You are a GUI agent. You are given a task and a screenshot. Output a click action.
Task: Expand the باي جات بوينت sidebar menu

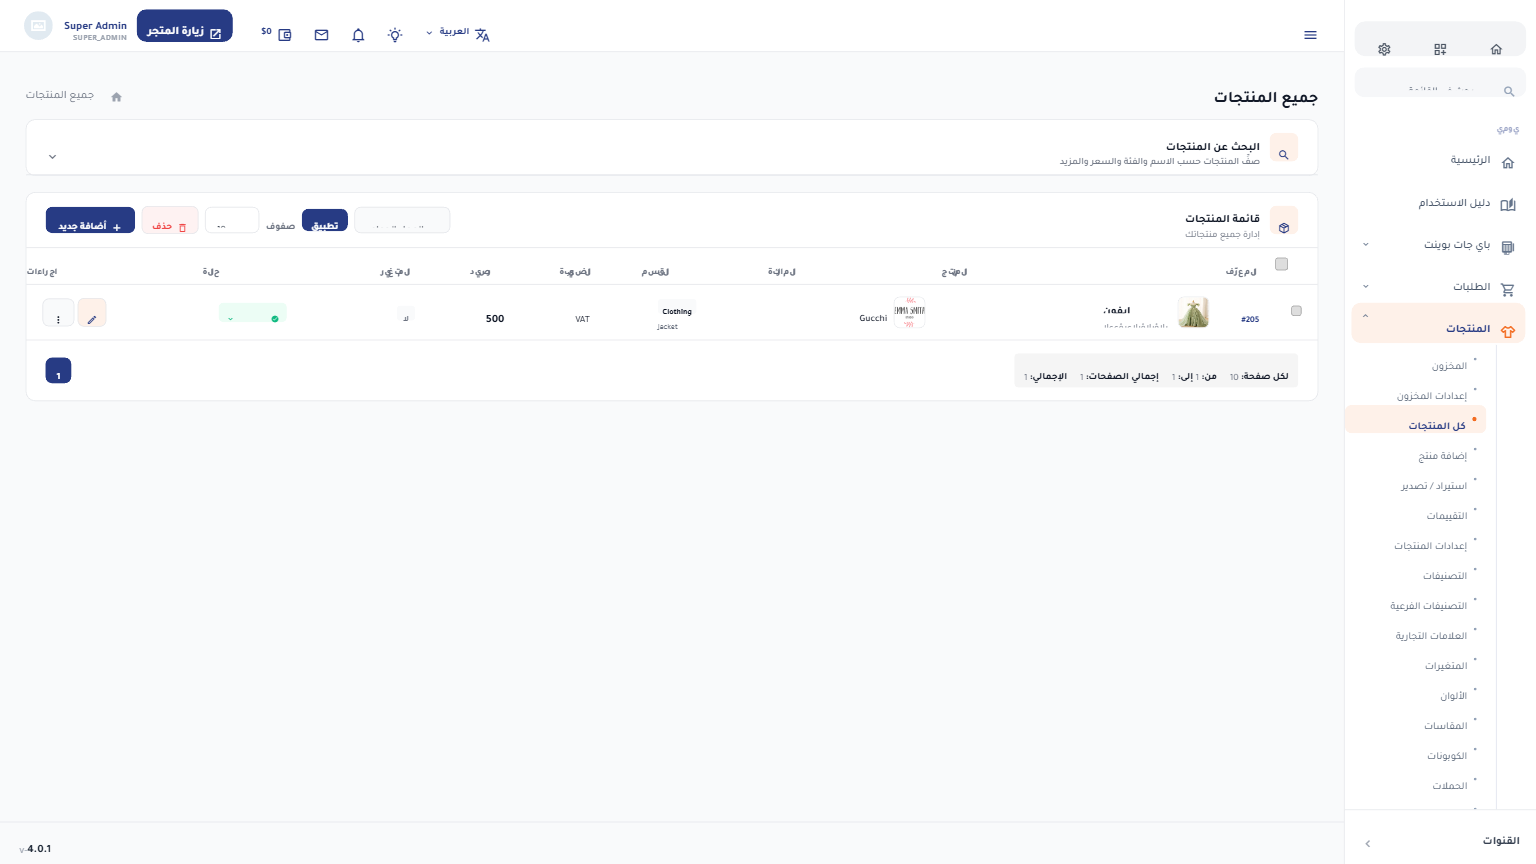coord(1440,245)
